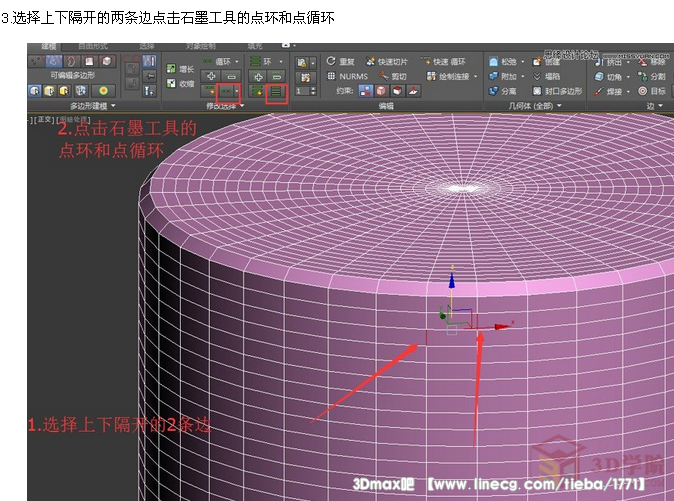The width and height of the screenshot is (674, 501).
Task: Click the 环 ring button
Action: (260, 61)
